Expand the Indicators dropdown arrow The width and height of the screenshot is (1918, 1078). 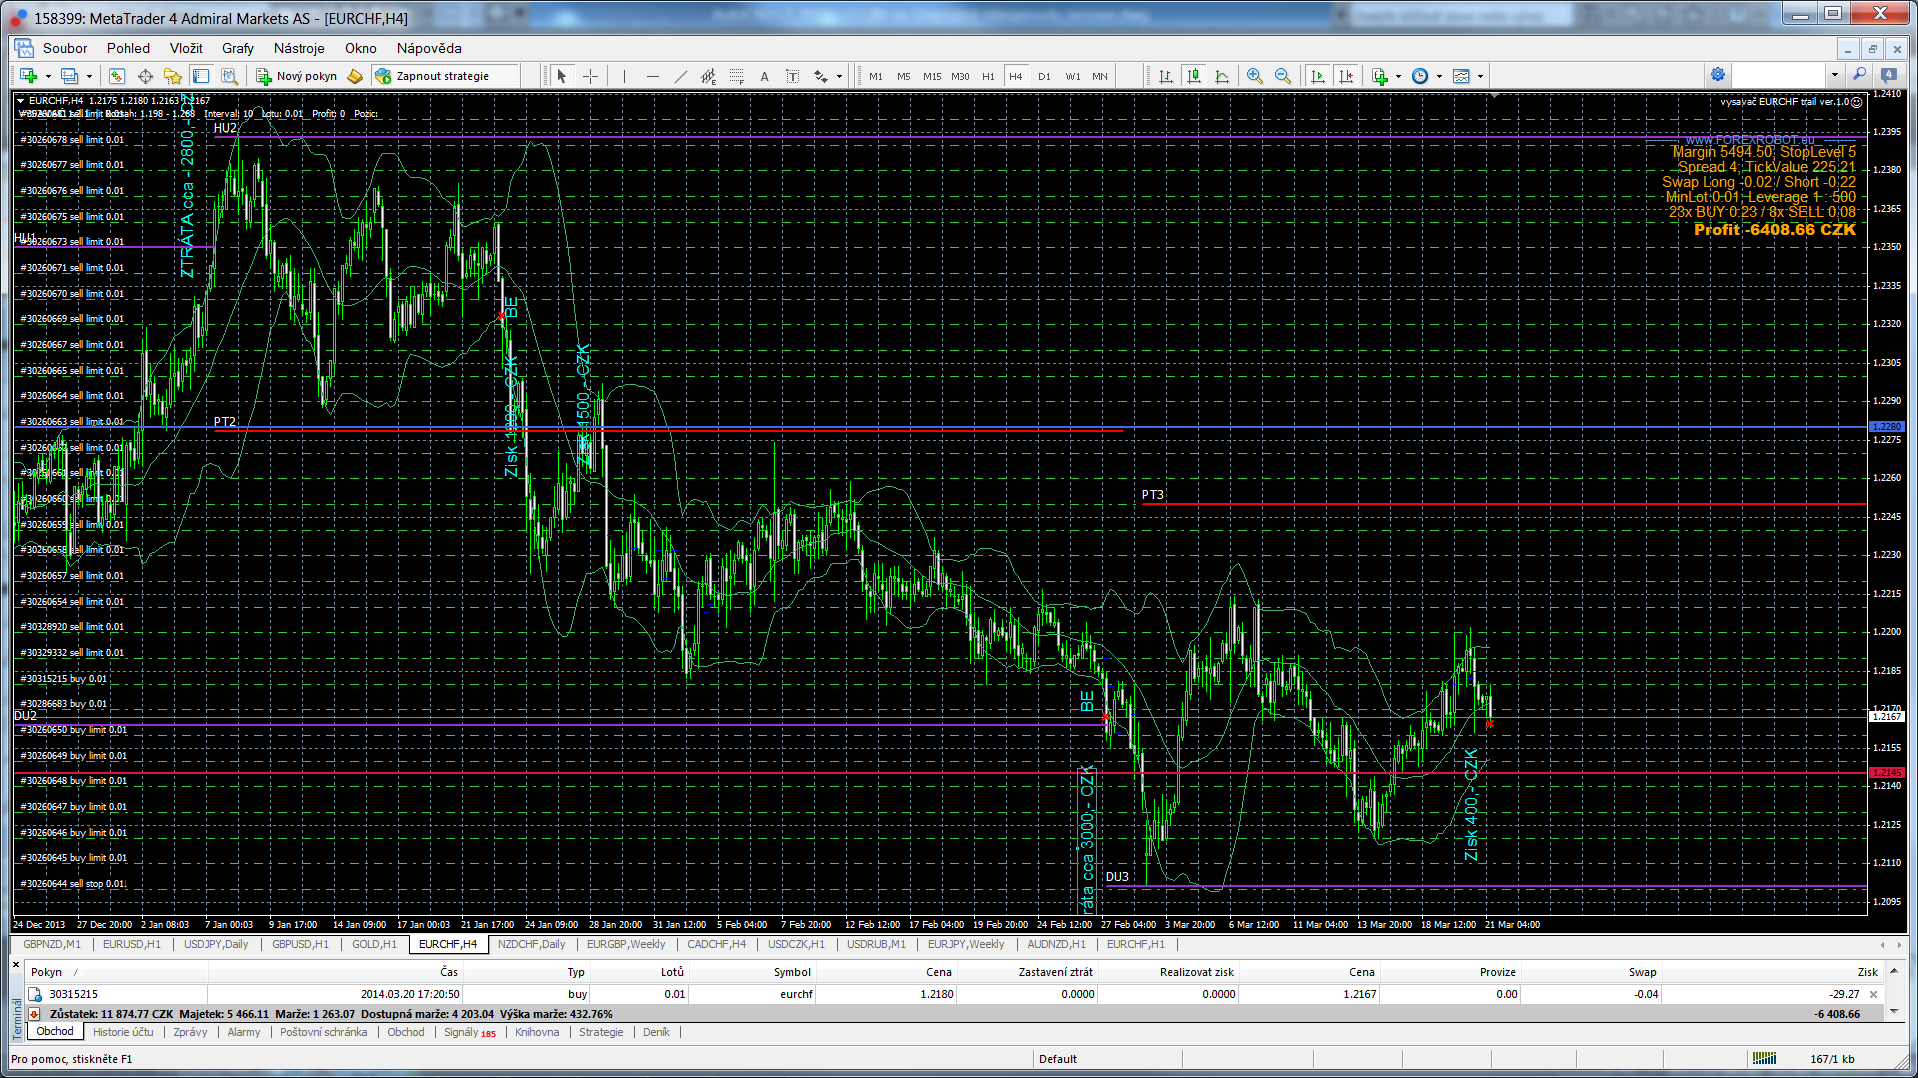click(x=1398, y=76)
